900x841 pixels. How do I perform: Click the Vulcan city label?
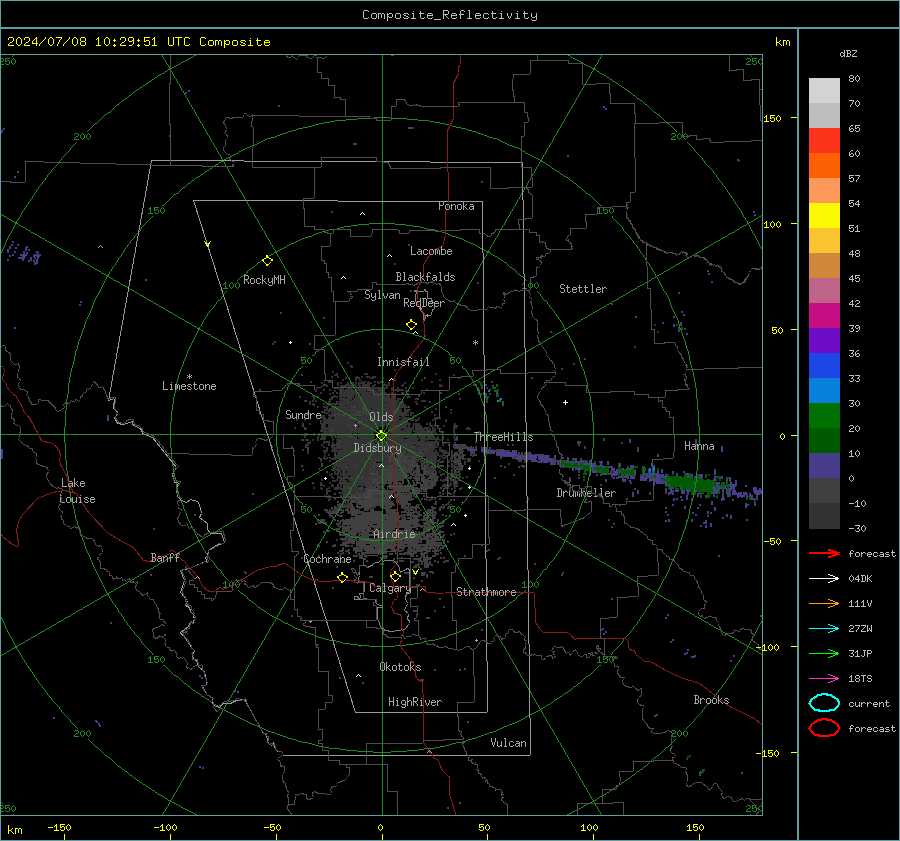pyautogui.click(x=509, y=743)
